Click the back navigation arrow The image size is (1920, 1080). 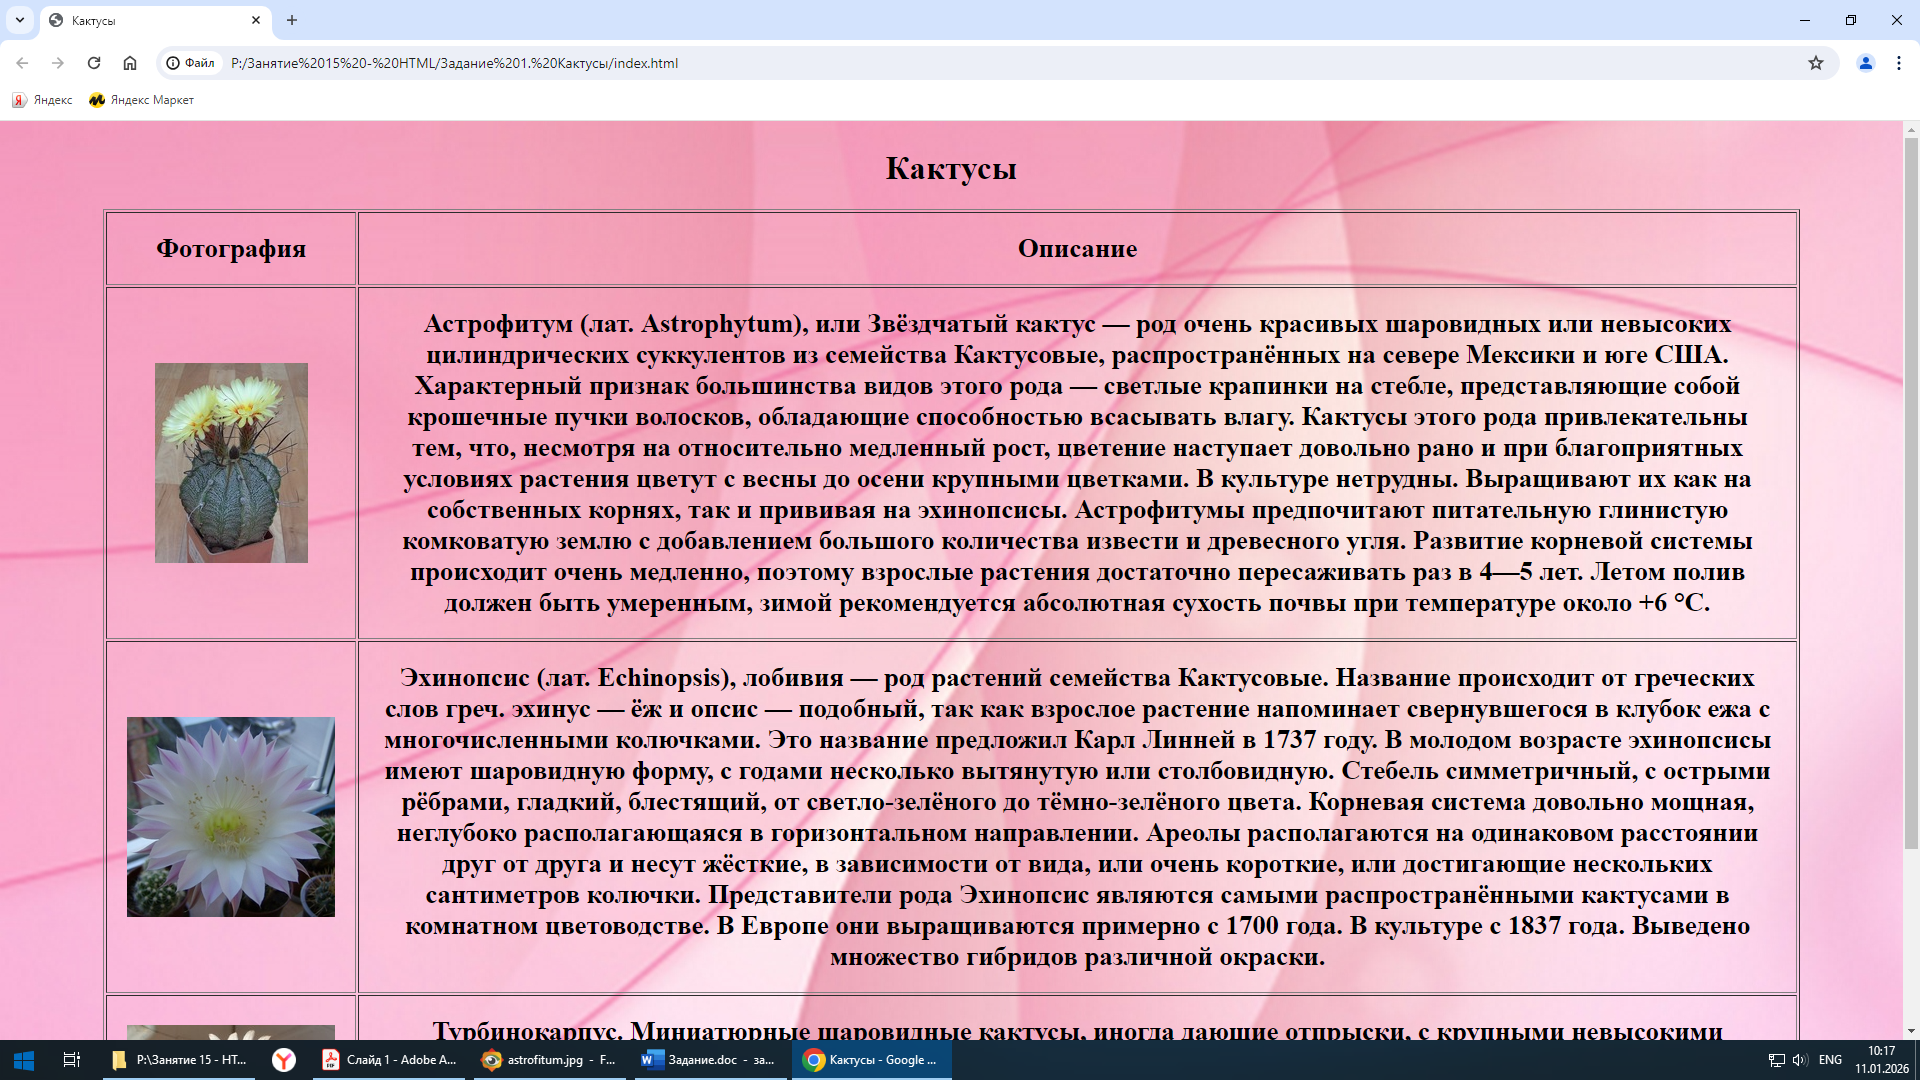[22, 63]
